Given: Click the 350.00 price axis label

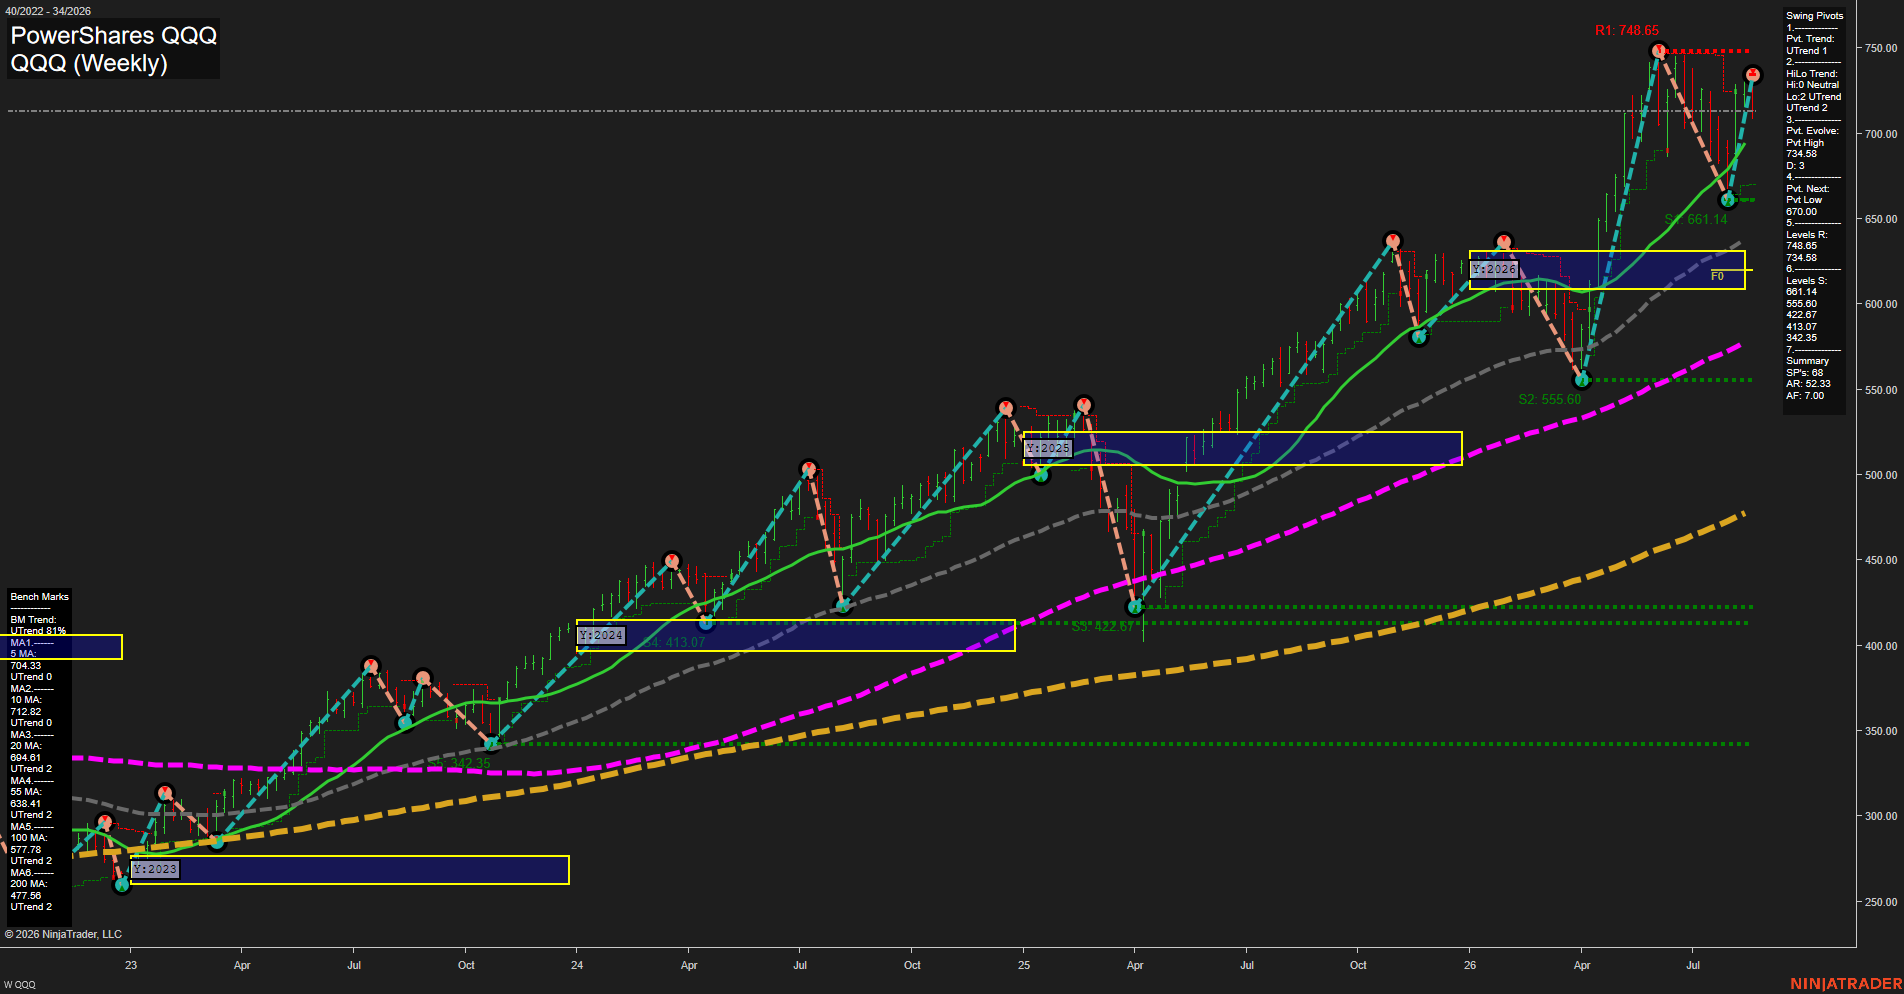Looking at the screenshot, I should pyautogui.click(x=1881, y=731).
